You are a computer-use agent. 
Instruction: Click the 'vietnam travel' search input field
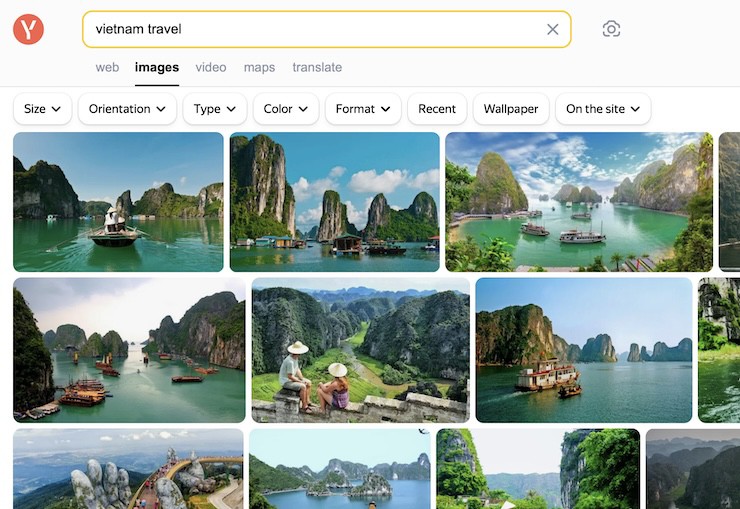click(x=310, y=29)
